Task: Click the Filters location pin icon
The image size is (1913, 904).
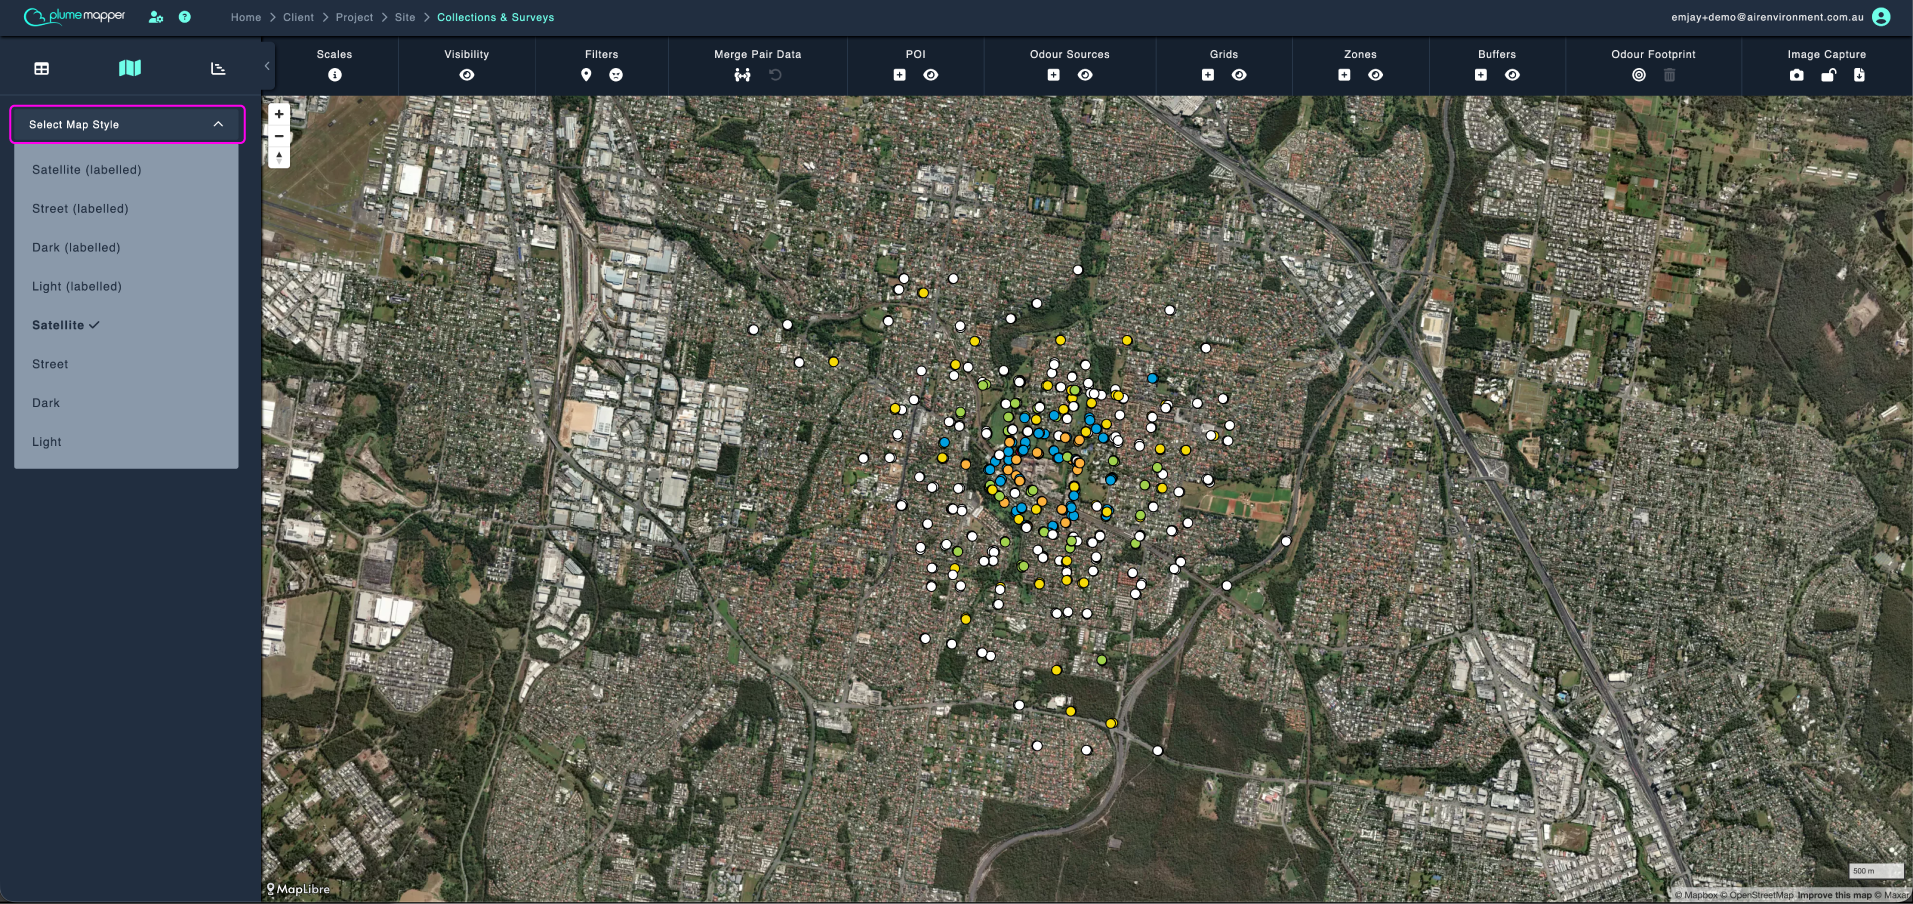Action: (586, 75)
